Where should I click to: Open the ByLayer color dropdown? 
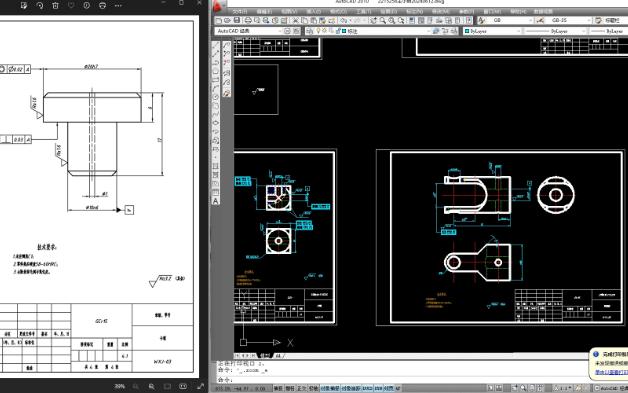pos(492,31)
